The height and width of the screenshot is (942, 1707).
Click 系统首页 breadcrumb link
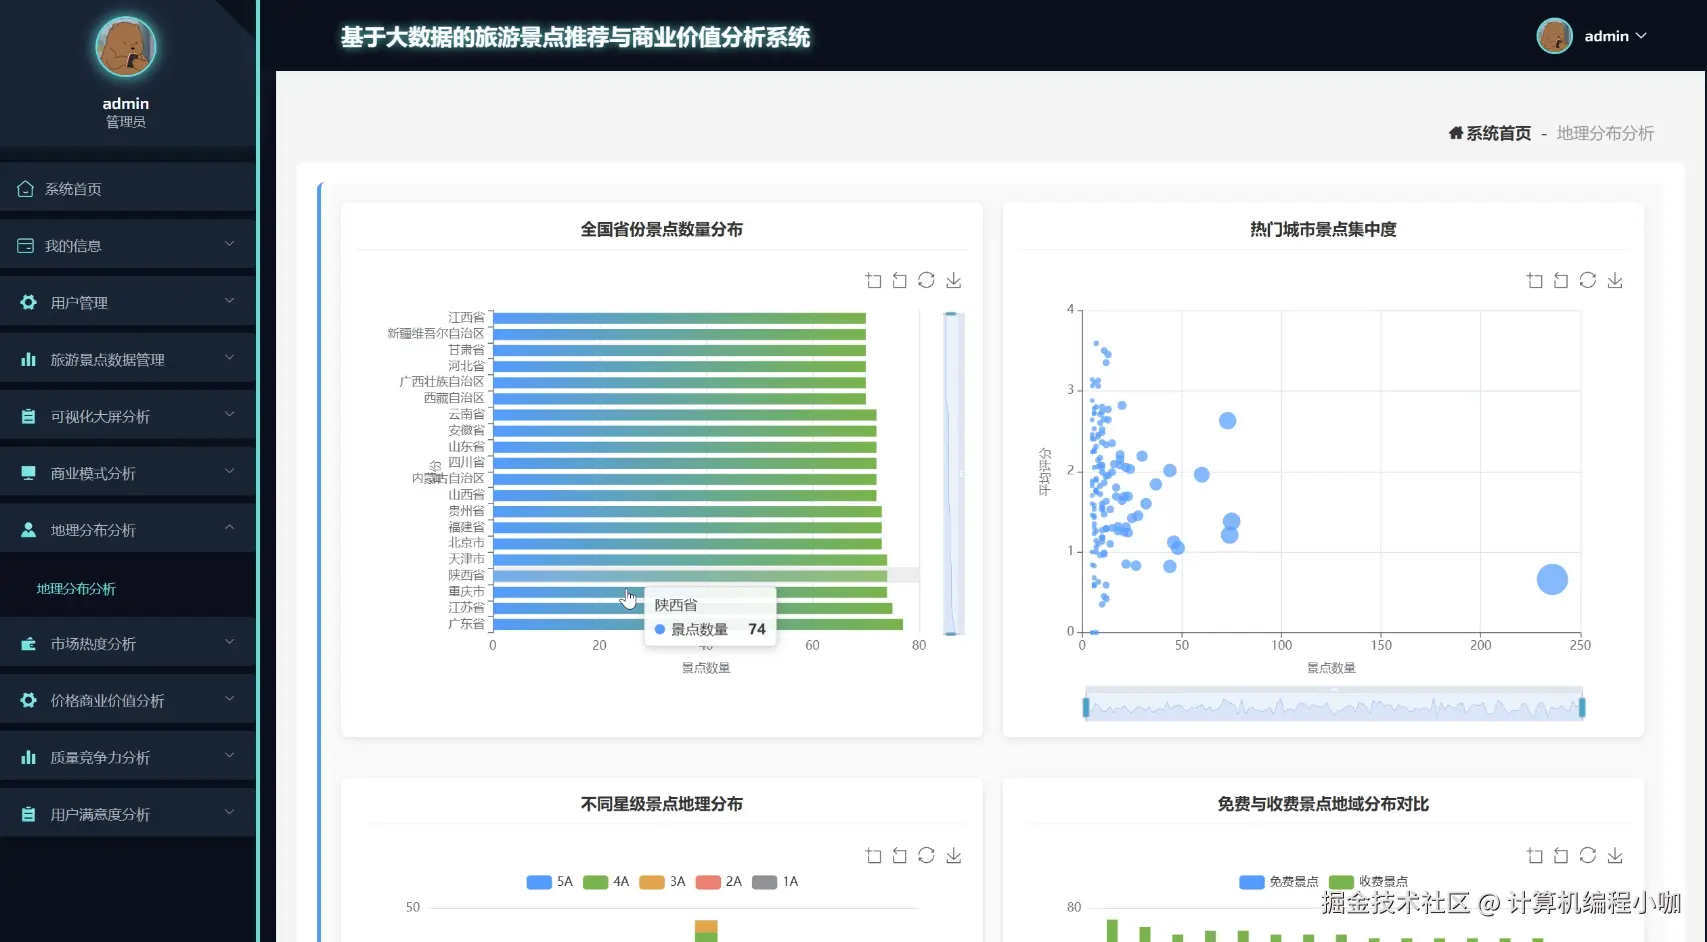click(x=1498, y=133)
